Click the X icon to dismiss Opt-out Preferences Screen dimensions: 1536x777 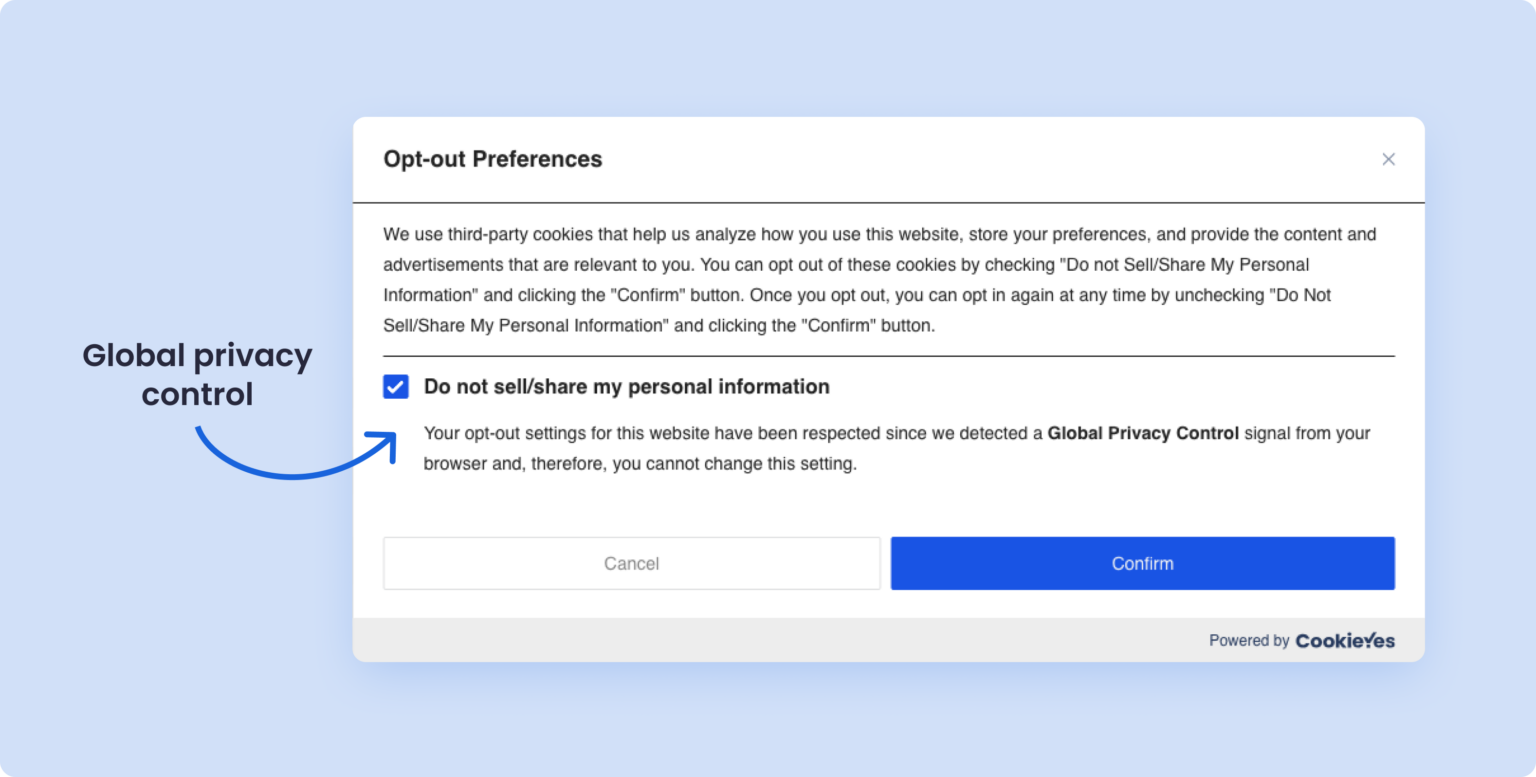(x=1389, y=159)
